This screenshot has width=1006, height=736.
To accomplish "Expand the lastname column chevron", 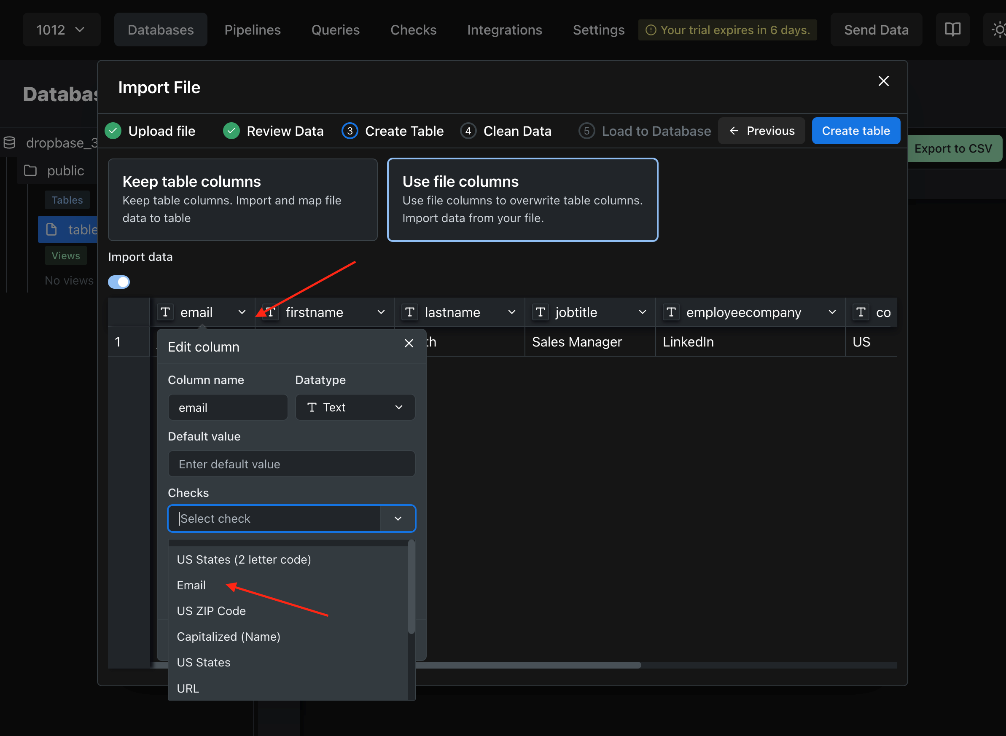I will point(511,313).
